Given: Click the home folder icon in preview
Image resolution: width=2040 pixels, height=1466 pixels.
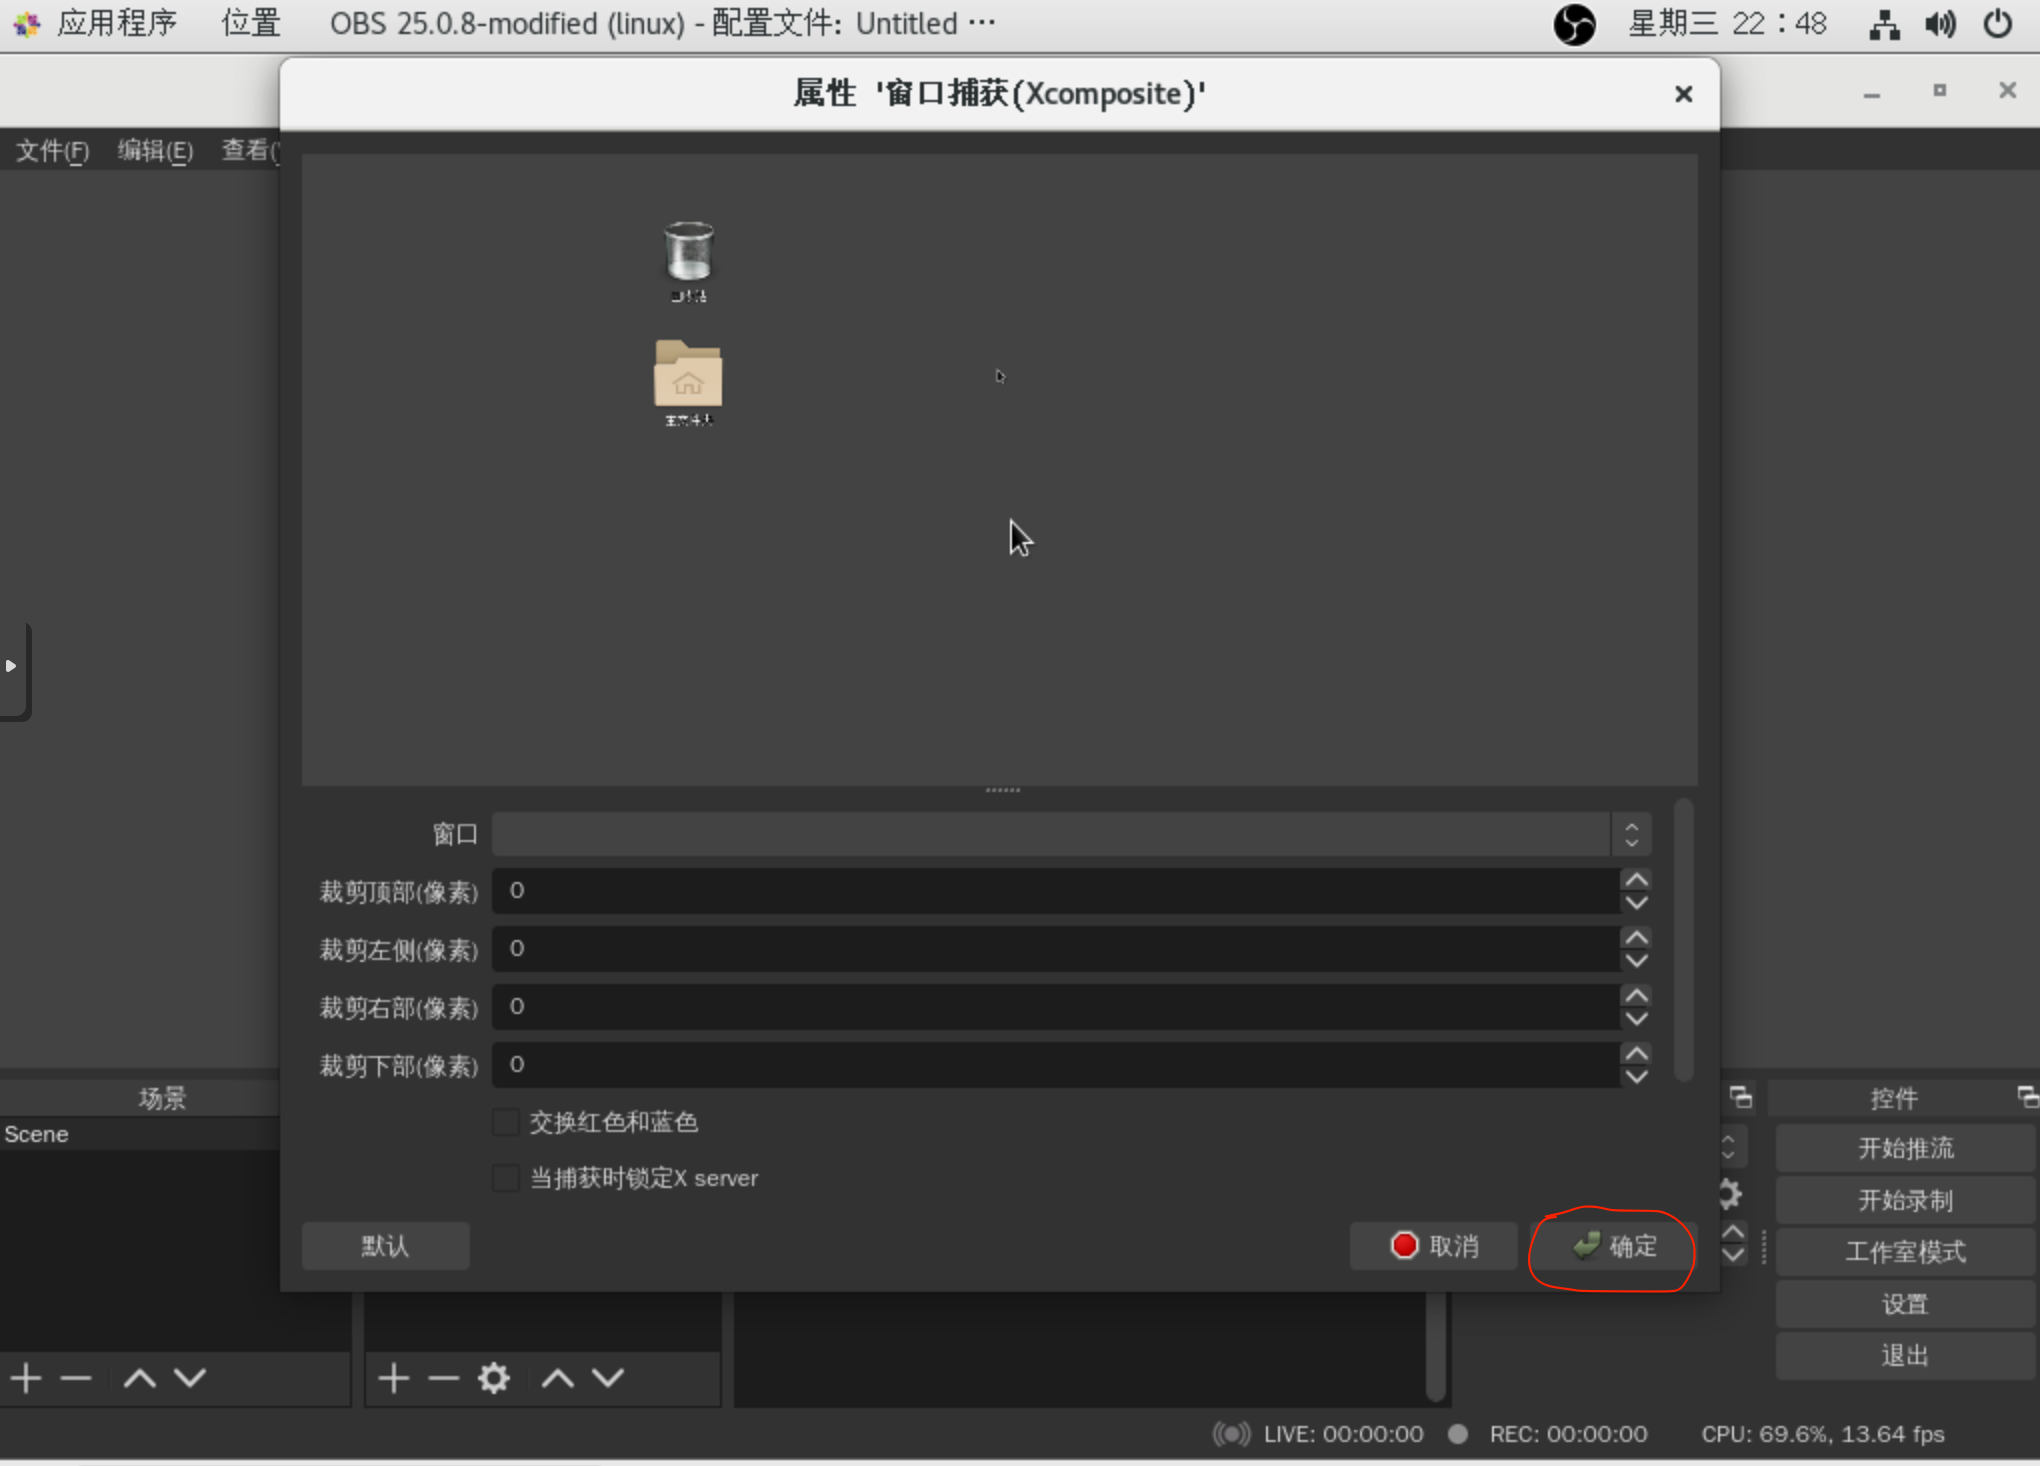Looking at the screenshot, I should click(x=688, y=374).
